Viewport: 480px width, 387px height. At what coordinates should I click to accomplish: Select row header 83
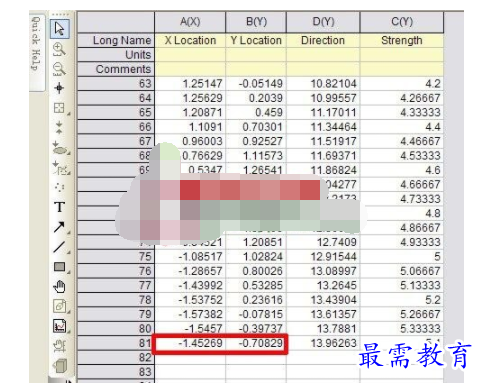pyautogui.click(x=116, y=372)
